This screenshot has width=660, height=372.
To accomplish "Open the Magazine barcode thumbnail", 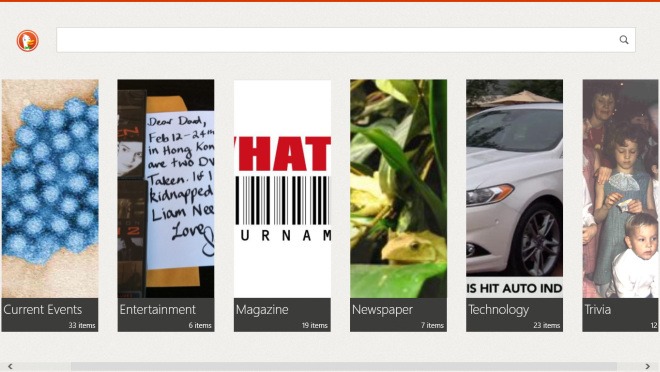I will [x=282, y=189].
